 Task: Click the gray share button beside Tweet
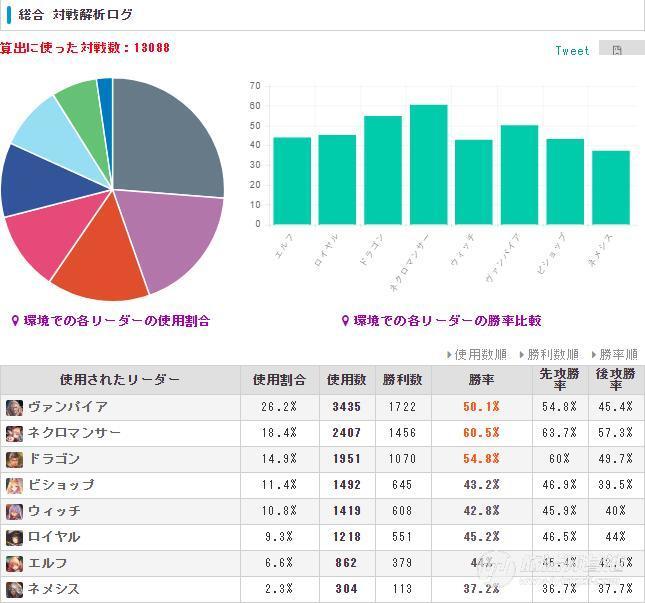click(622, 48)
